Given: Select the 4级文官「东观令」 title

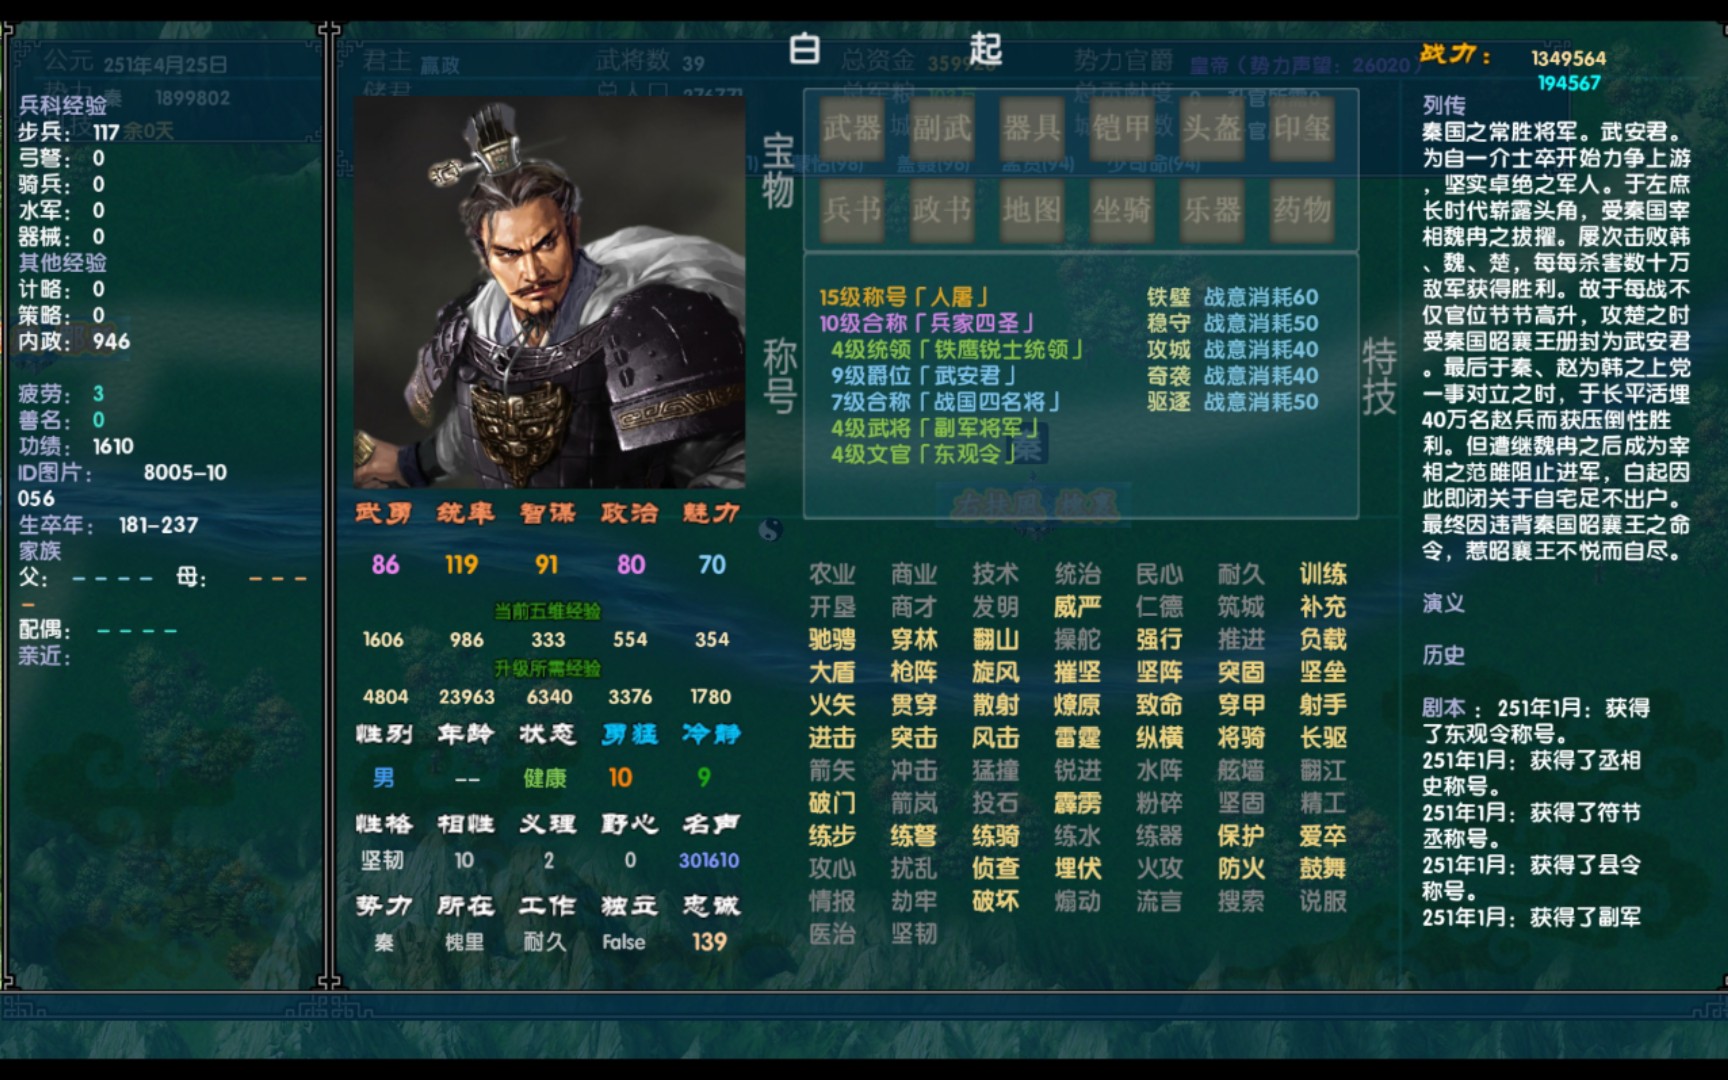Looking at the screenshot, I should pos(924,453).
